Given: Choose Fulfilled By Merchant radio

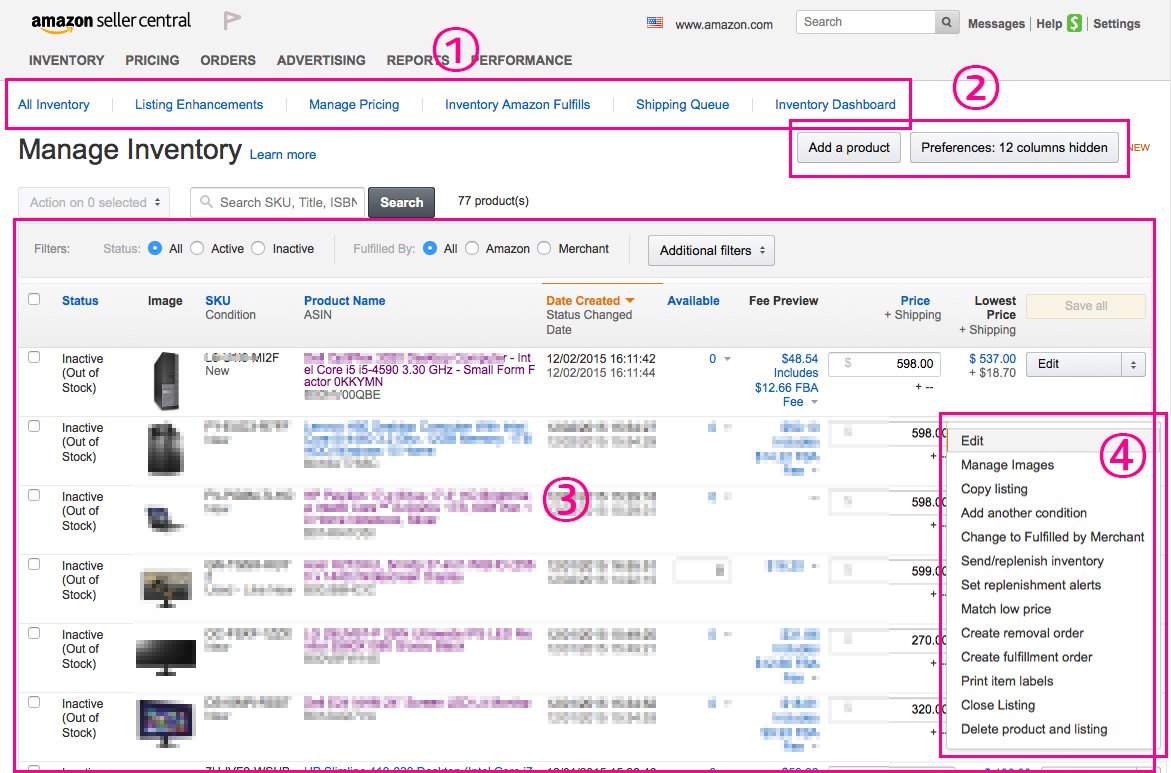Looking at the screenshot, I should [x=544, y=248].
